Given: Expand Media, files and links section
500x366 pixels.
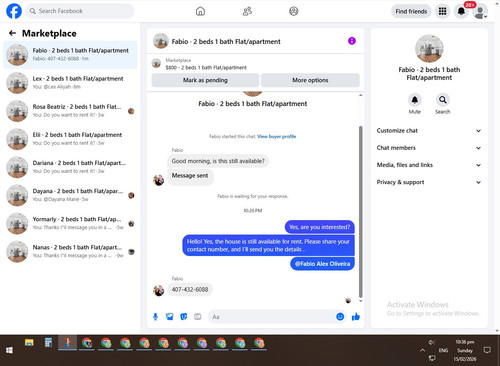Looking at the screenshot, I should pyautogui.click(x=429, y=165).
